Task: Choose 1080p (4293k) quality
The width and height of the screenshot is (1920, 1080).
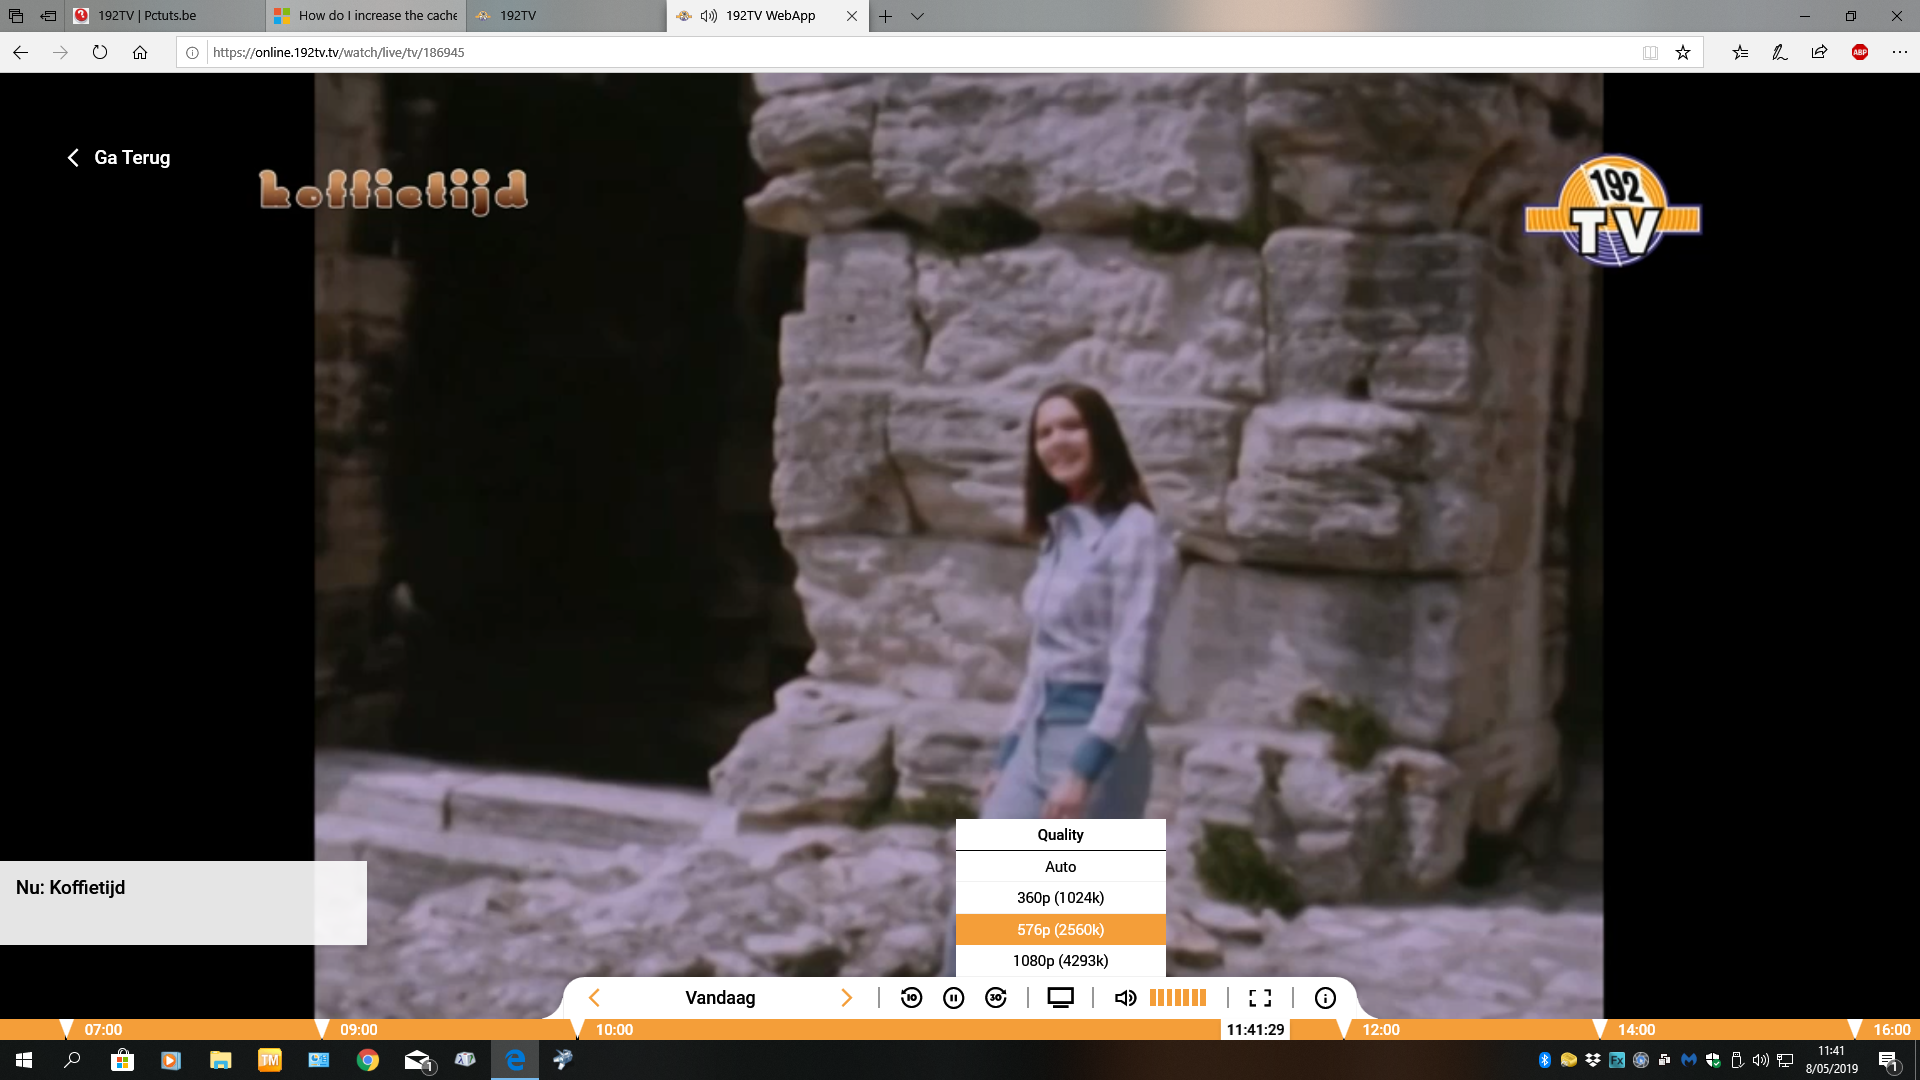Action: (1060, 961)
